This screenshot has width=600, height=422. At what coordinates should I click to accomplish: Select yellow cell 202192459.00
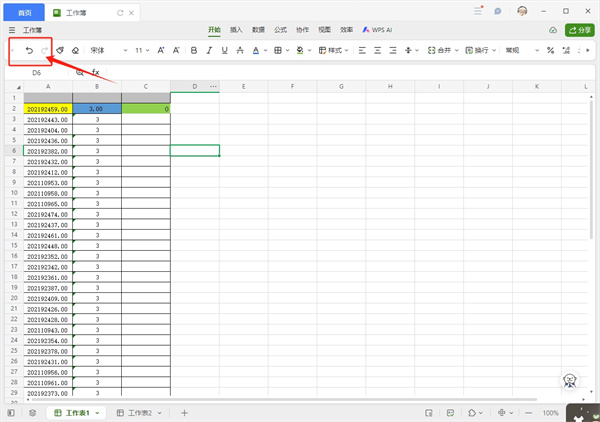[48, 109]
